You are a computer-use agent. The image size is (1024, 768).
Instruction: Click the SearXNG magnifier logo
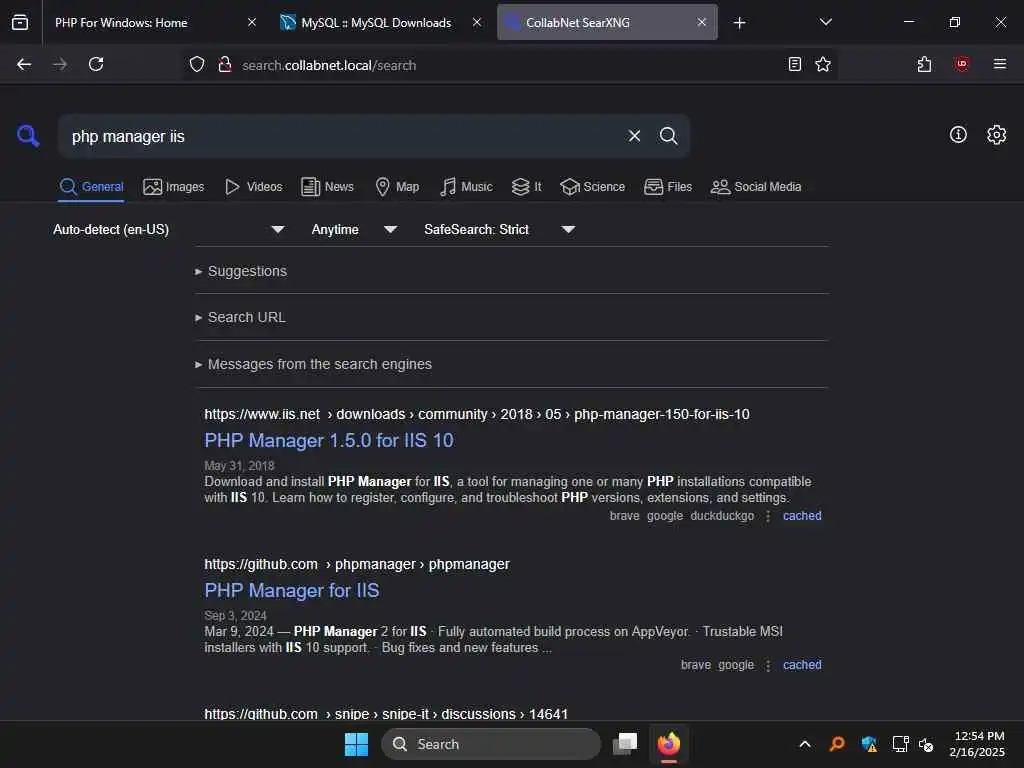point(28,136)
